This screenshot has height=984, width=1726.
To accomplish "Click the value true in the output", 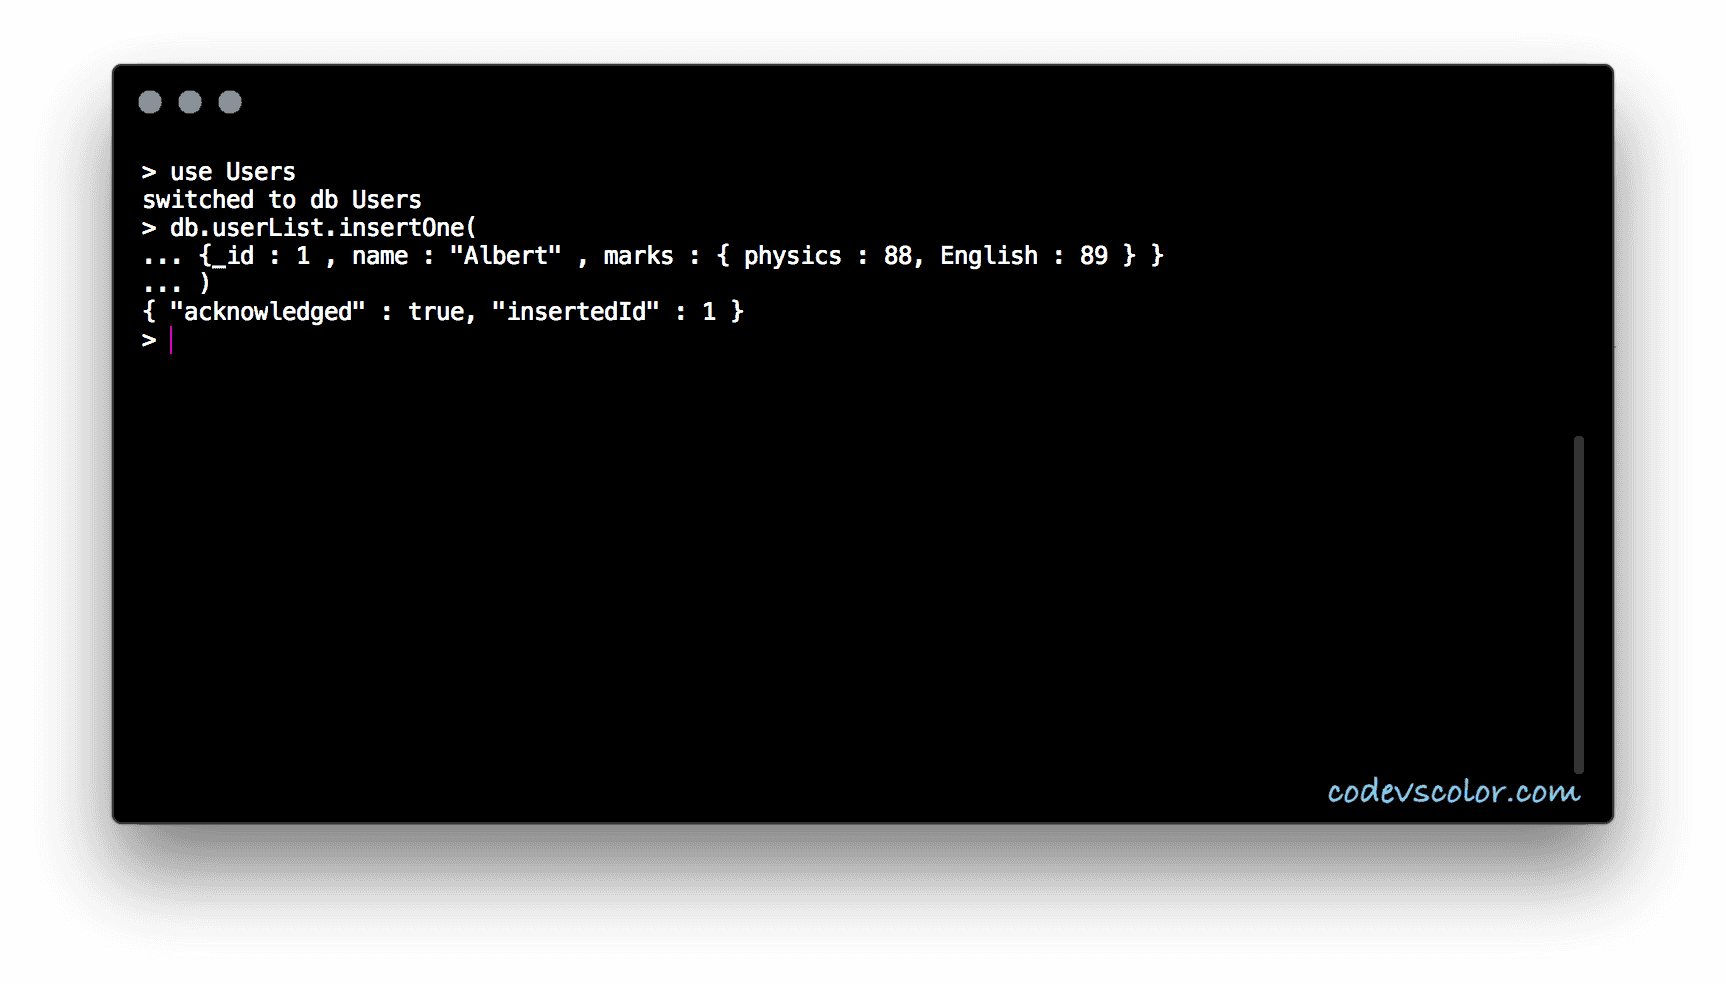I will [436, 312].
